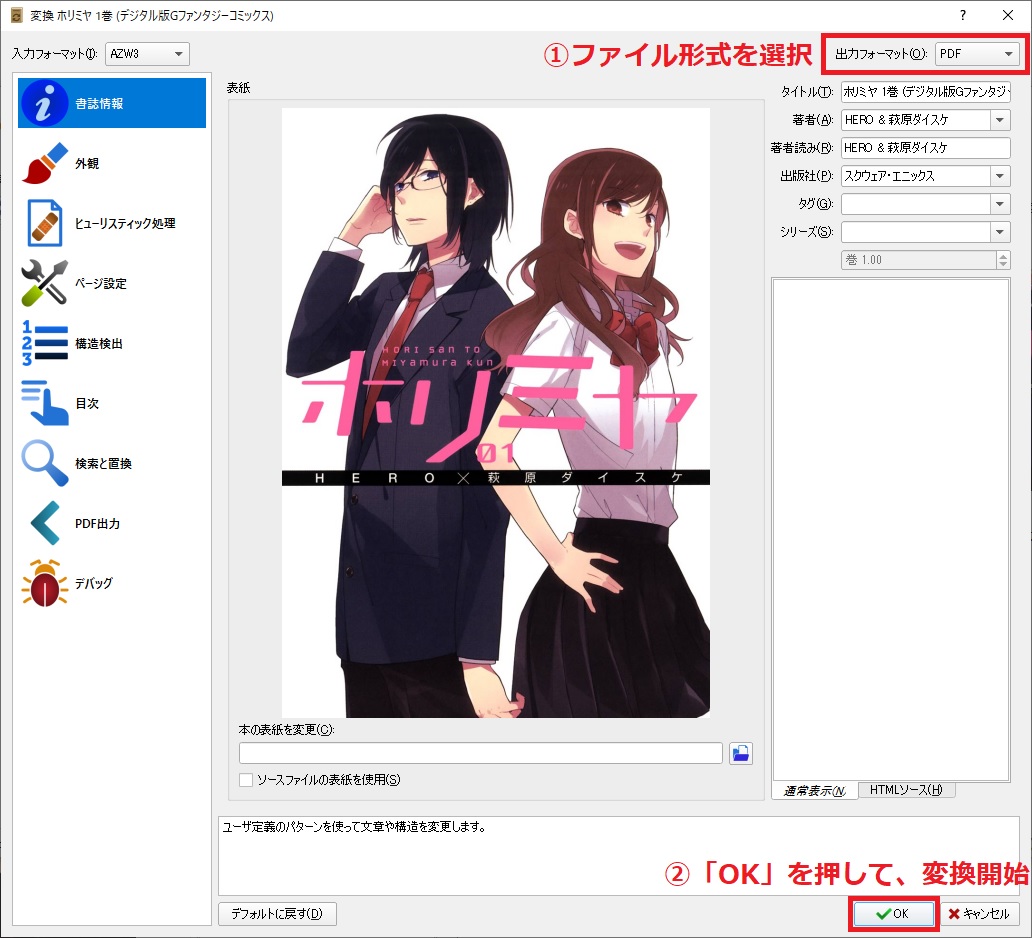Open the 書誌情報 metadata section
This screenshot has height=938, width=1032.
coord(112,103)
